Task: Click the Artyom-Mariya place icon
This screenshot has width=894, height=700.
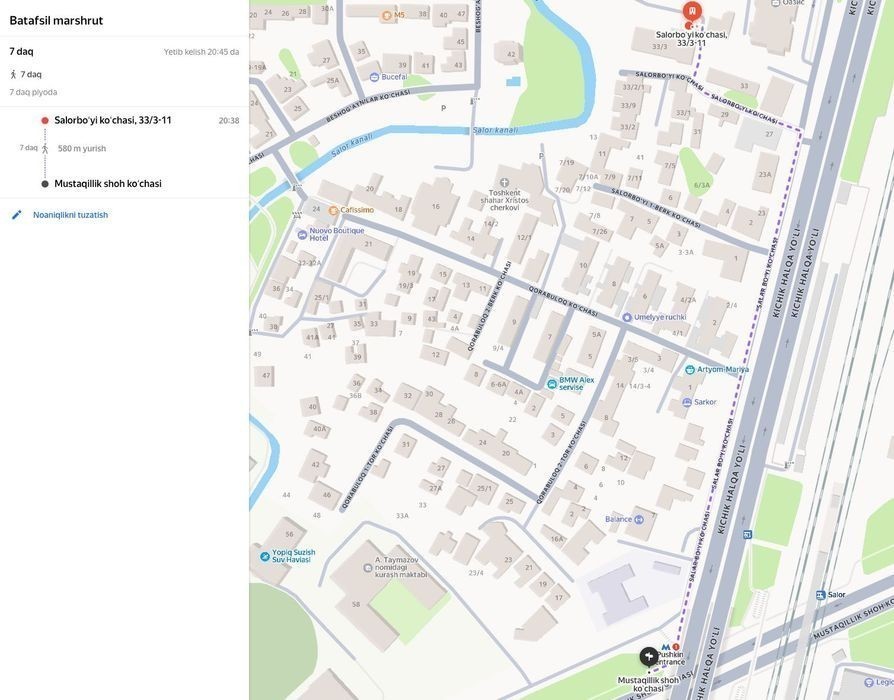Action: (x=690, y=369)
